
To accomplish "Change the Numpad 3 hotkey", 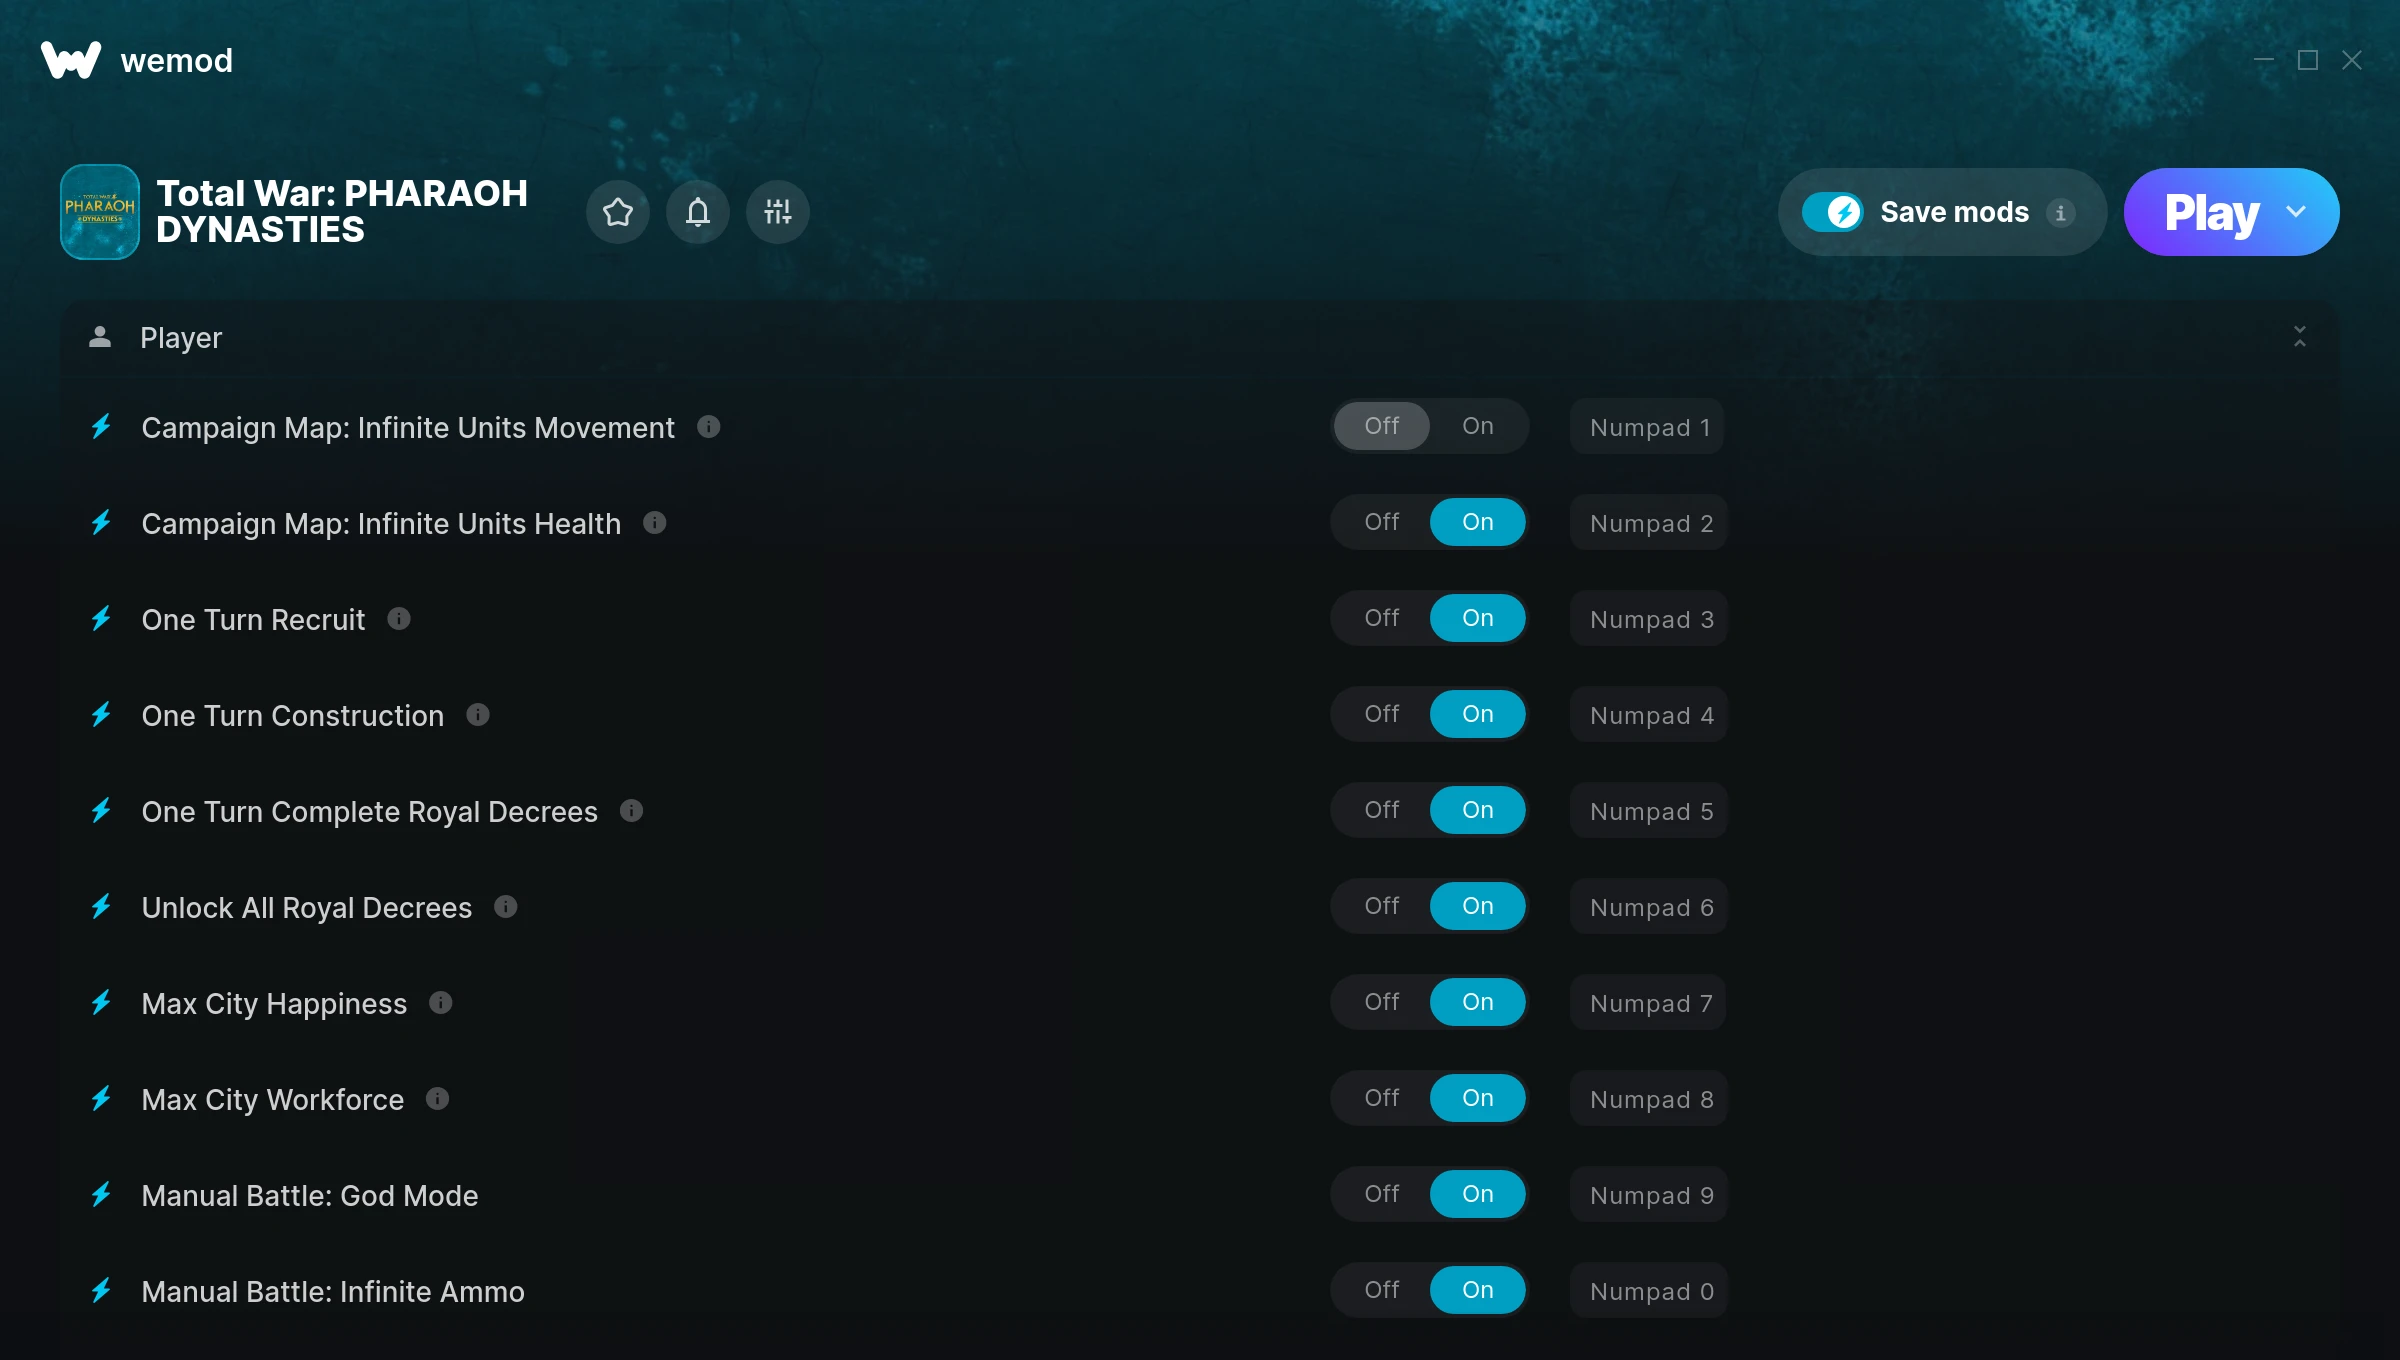I will click(x=1650, y=619).
